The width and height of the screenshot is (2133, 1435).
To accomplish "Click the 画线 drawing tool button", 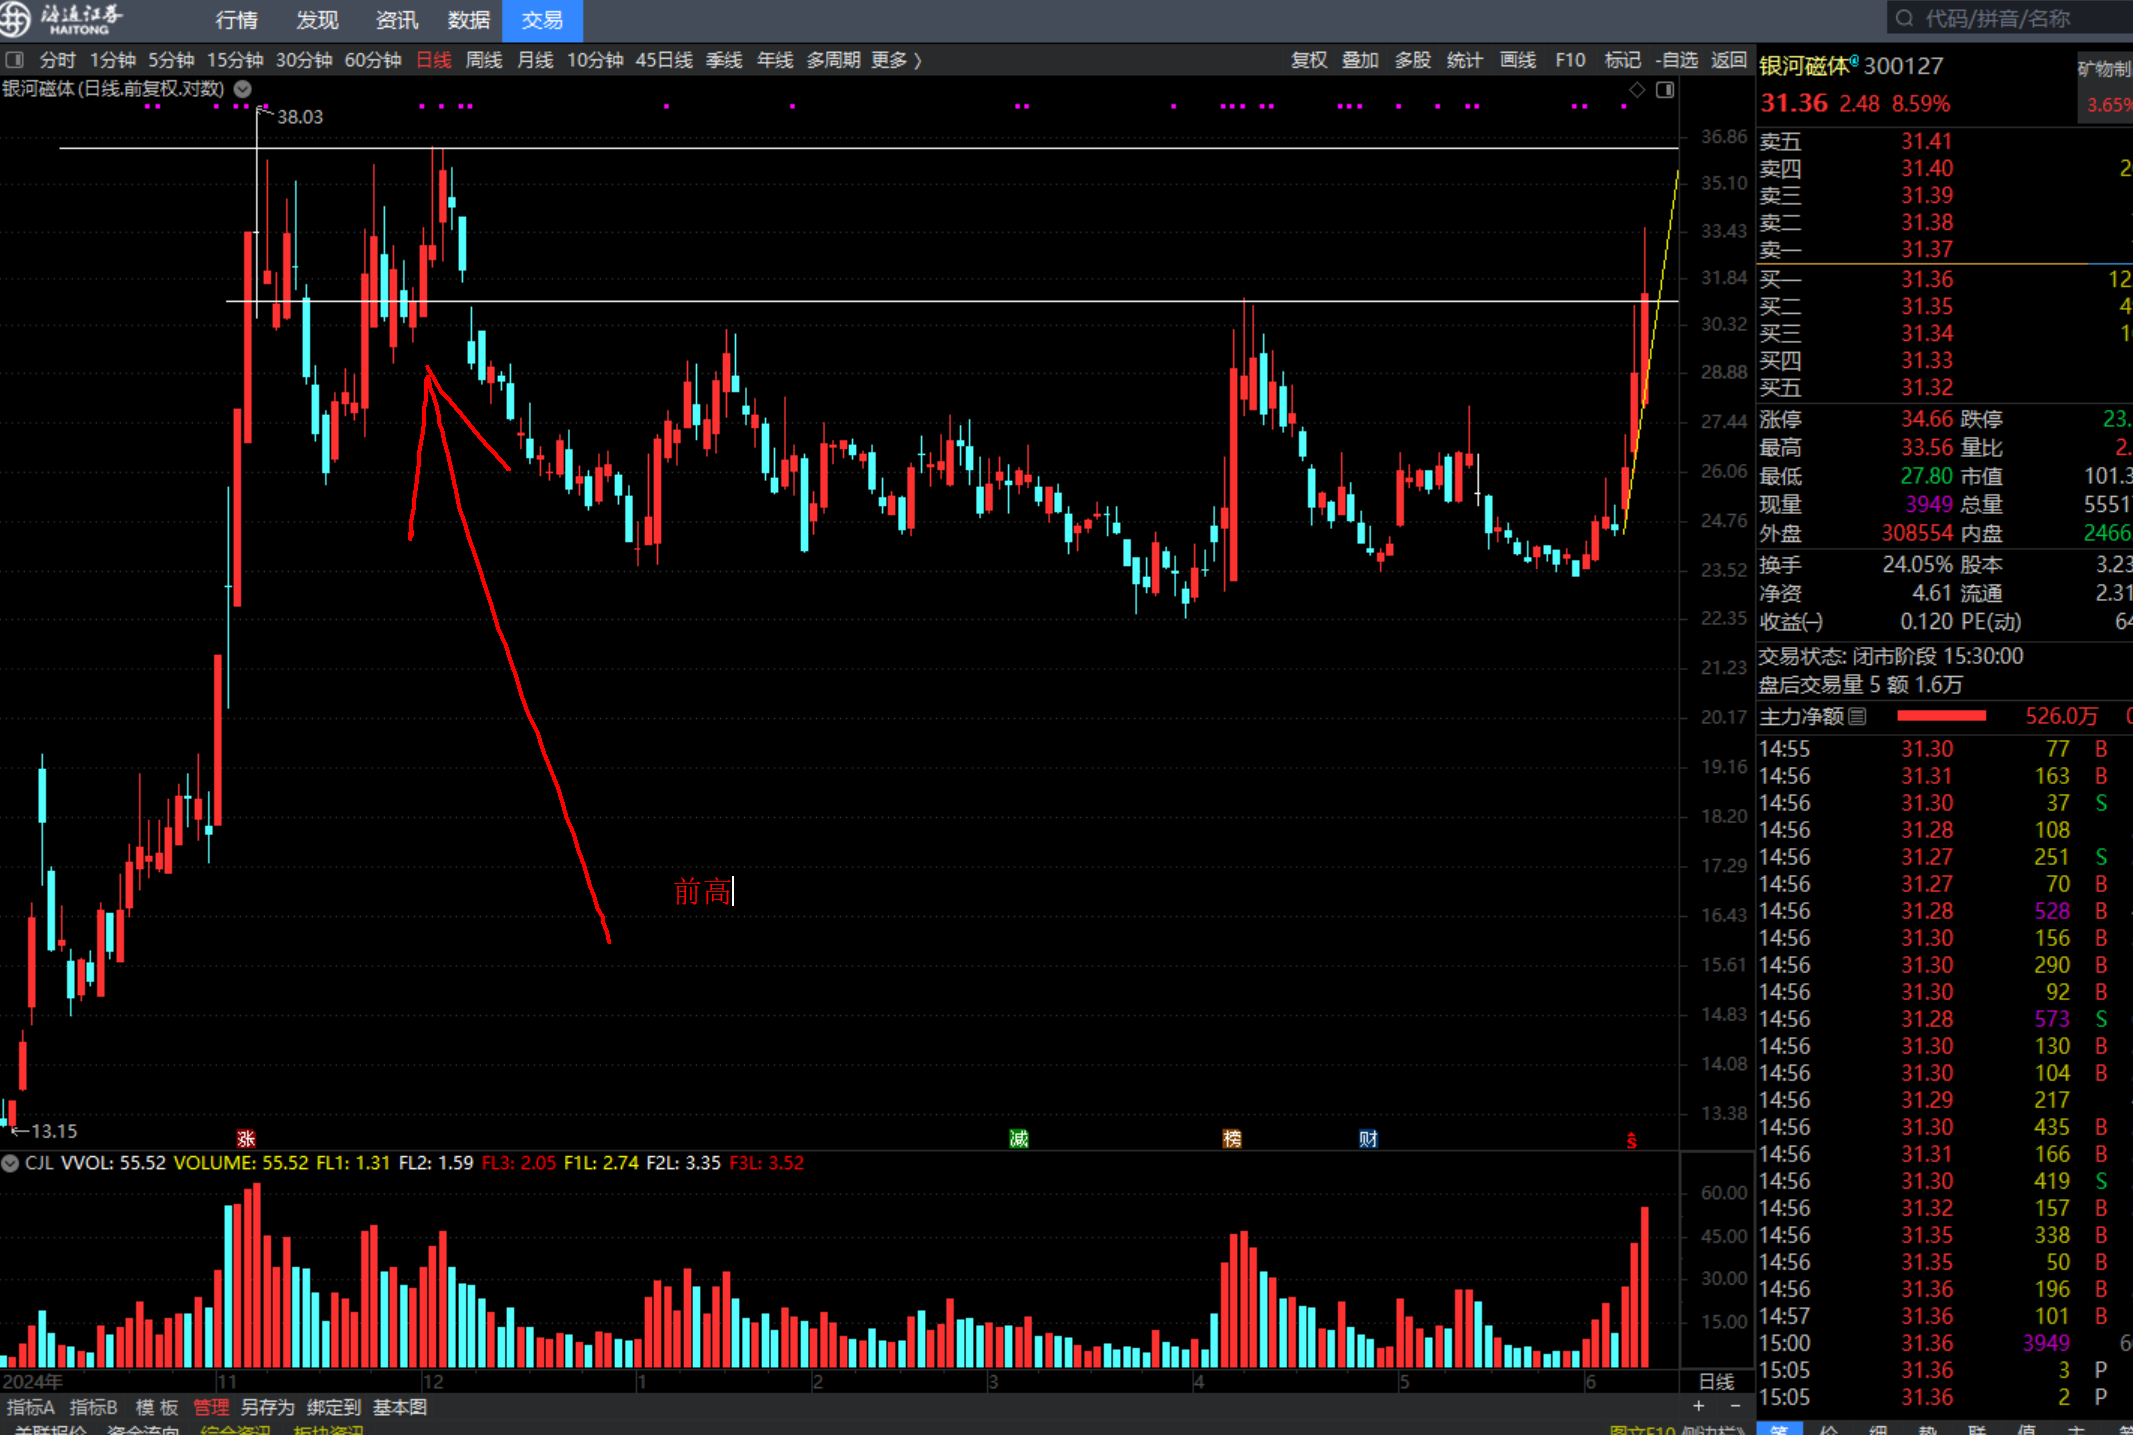I will click(1518, 60).
